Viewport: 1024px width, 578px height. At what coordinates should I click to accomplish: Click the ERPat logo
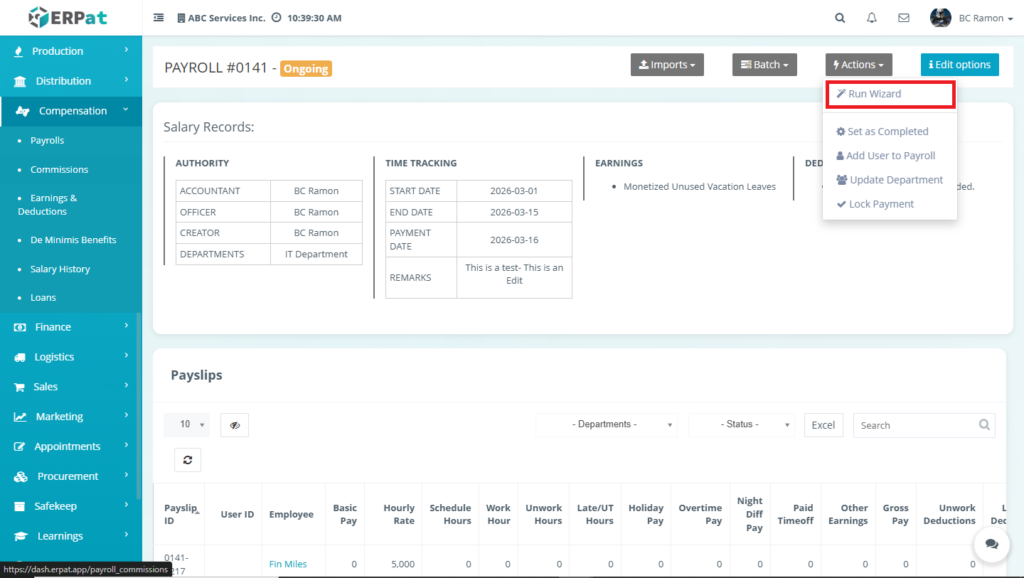point(66,17)
